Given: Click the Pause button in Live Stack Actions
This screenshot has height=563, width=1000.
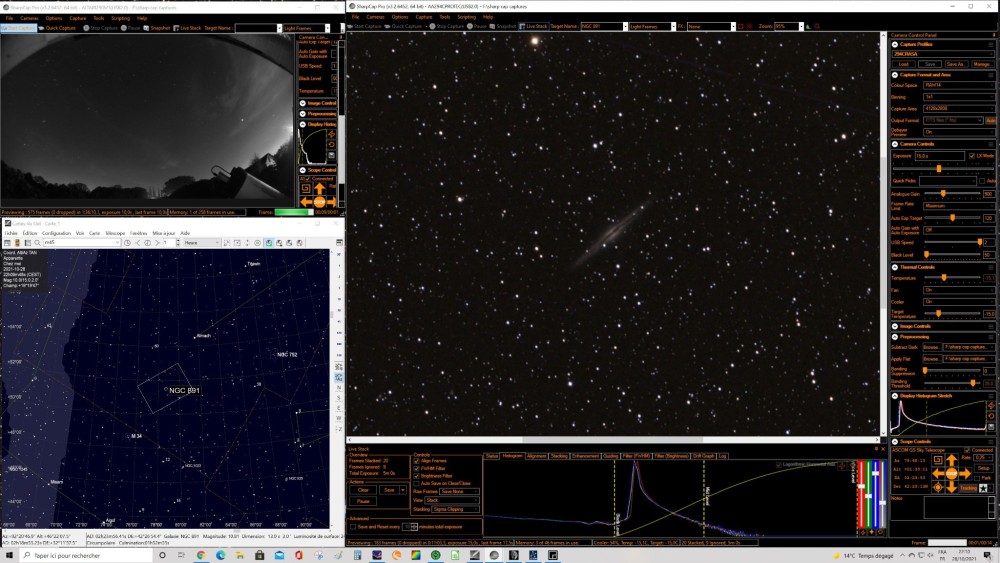Looking at the screenshot, I should coord(363,501).
